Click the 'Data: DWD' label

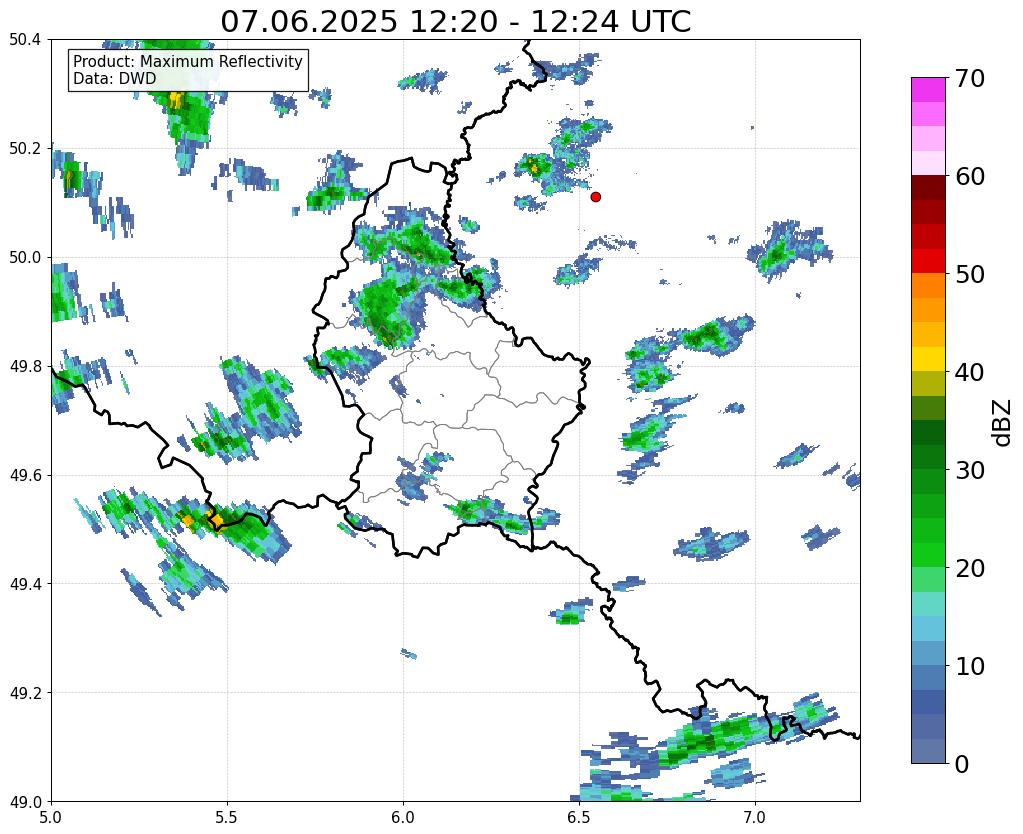(x=115, y=79)
